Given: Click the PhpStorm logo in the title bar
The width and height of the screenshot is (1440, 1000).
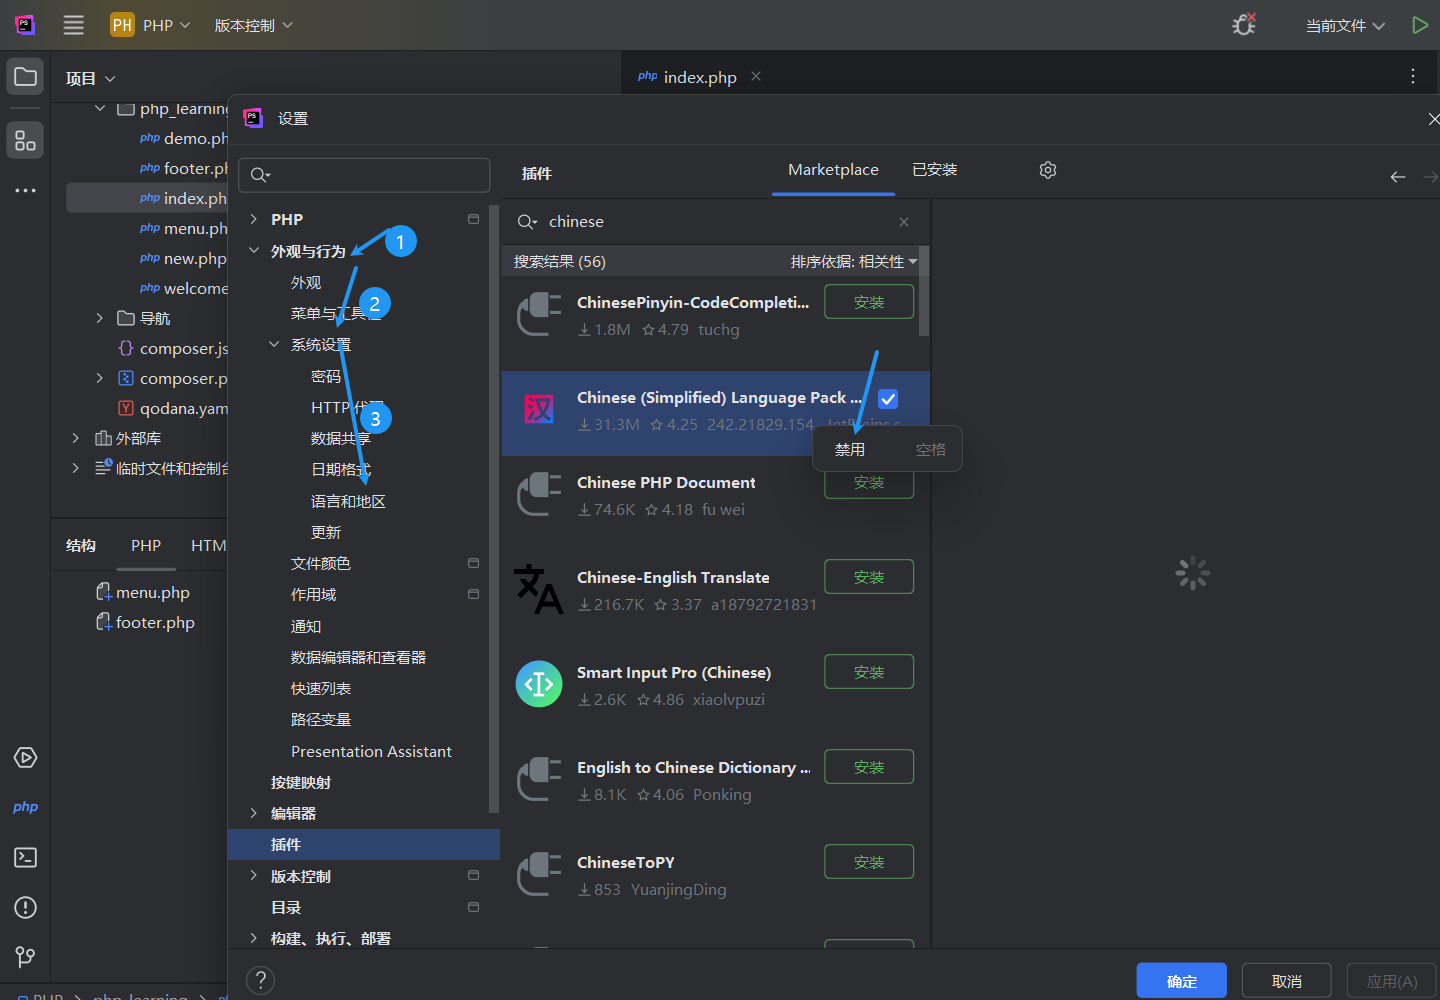Looking at the screenshot, I should click(25, 25).
